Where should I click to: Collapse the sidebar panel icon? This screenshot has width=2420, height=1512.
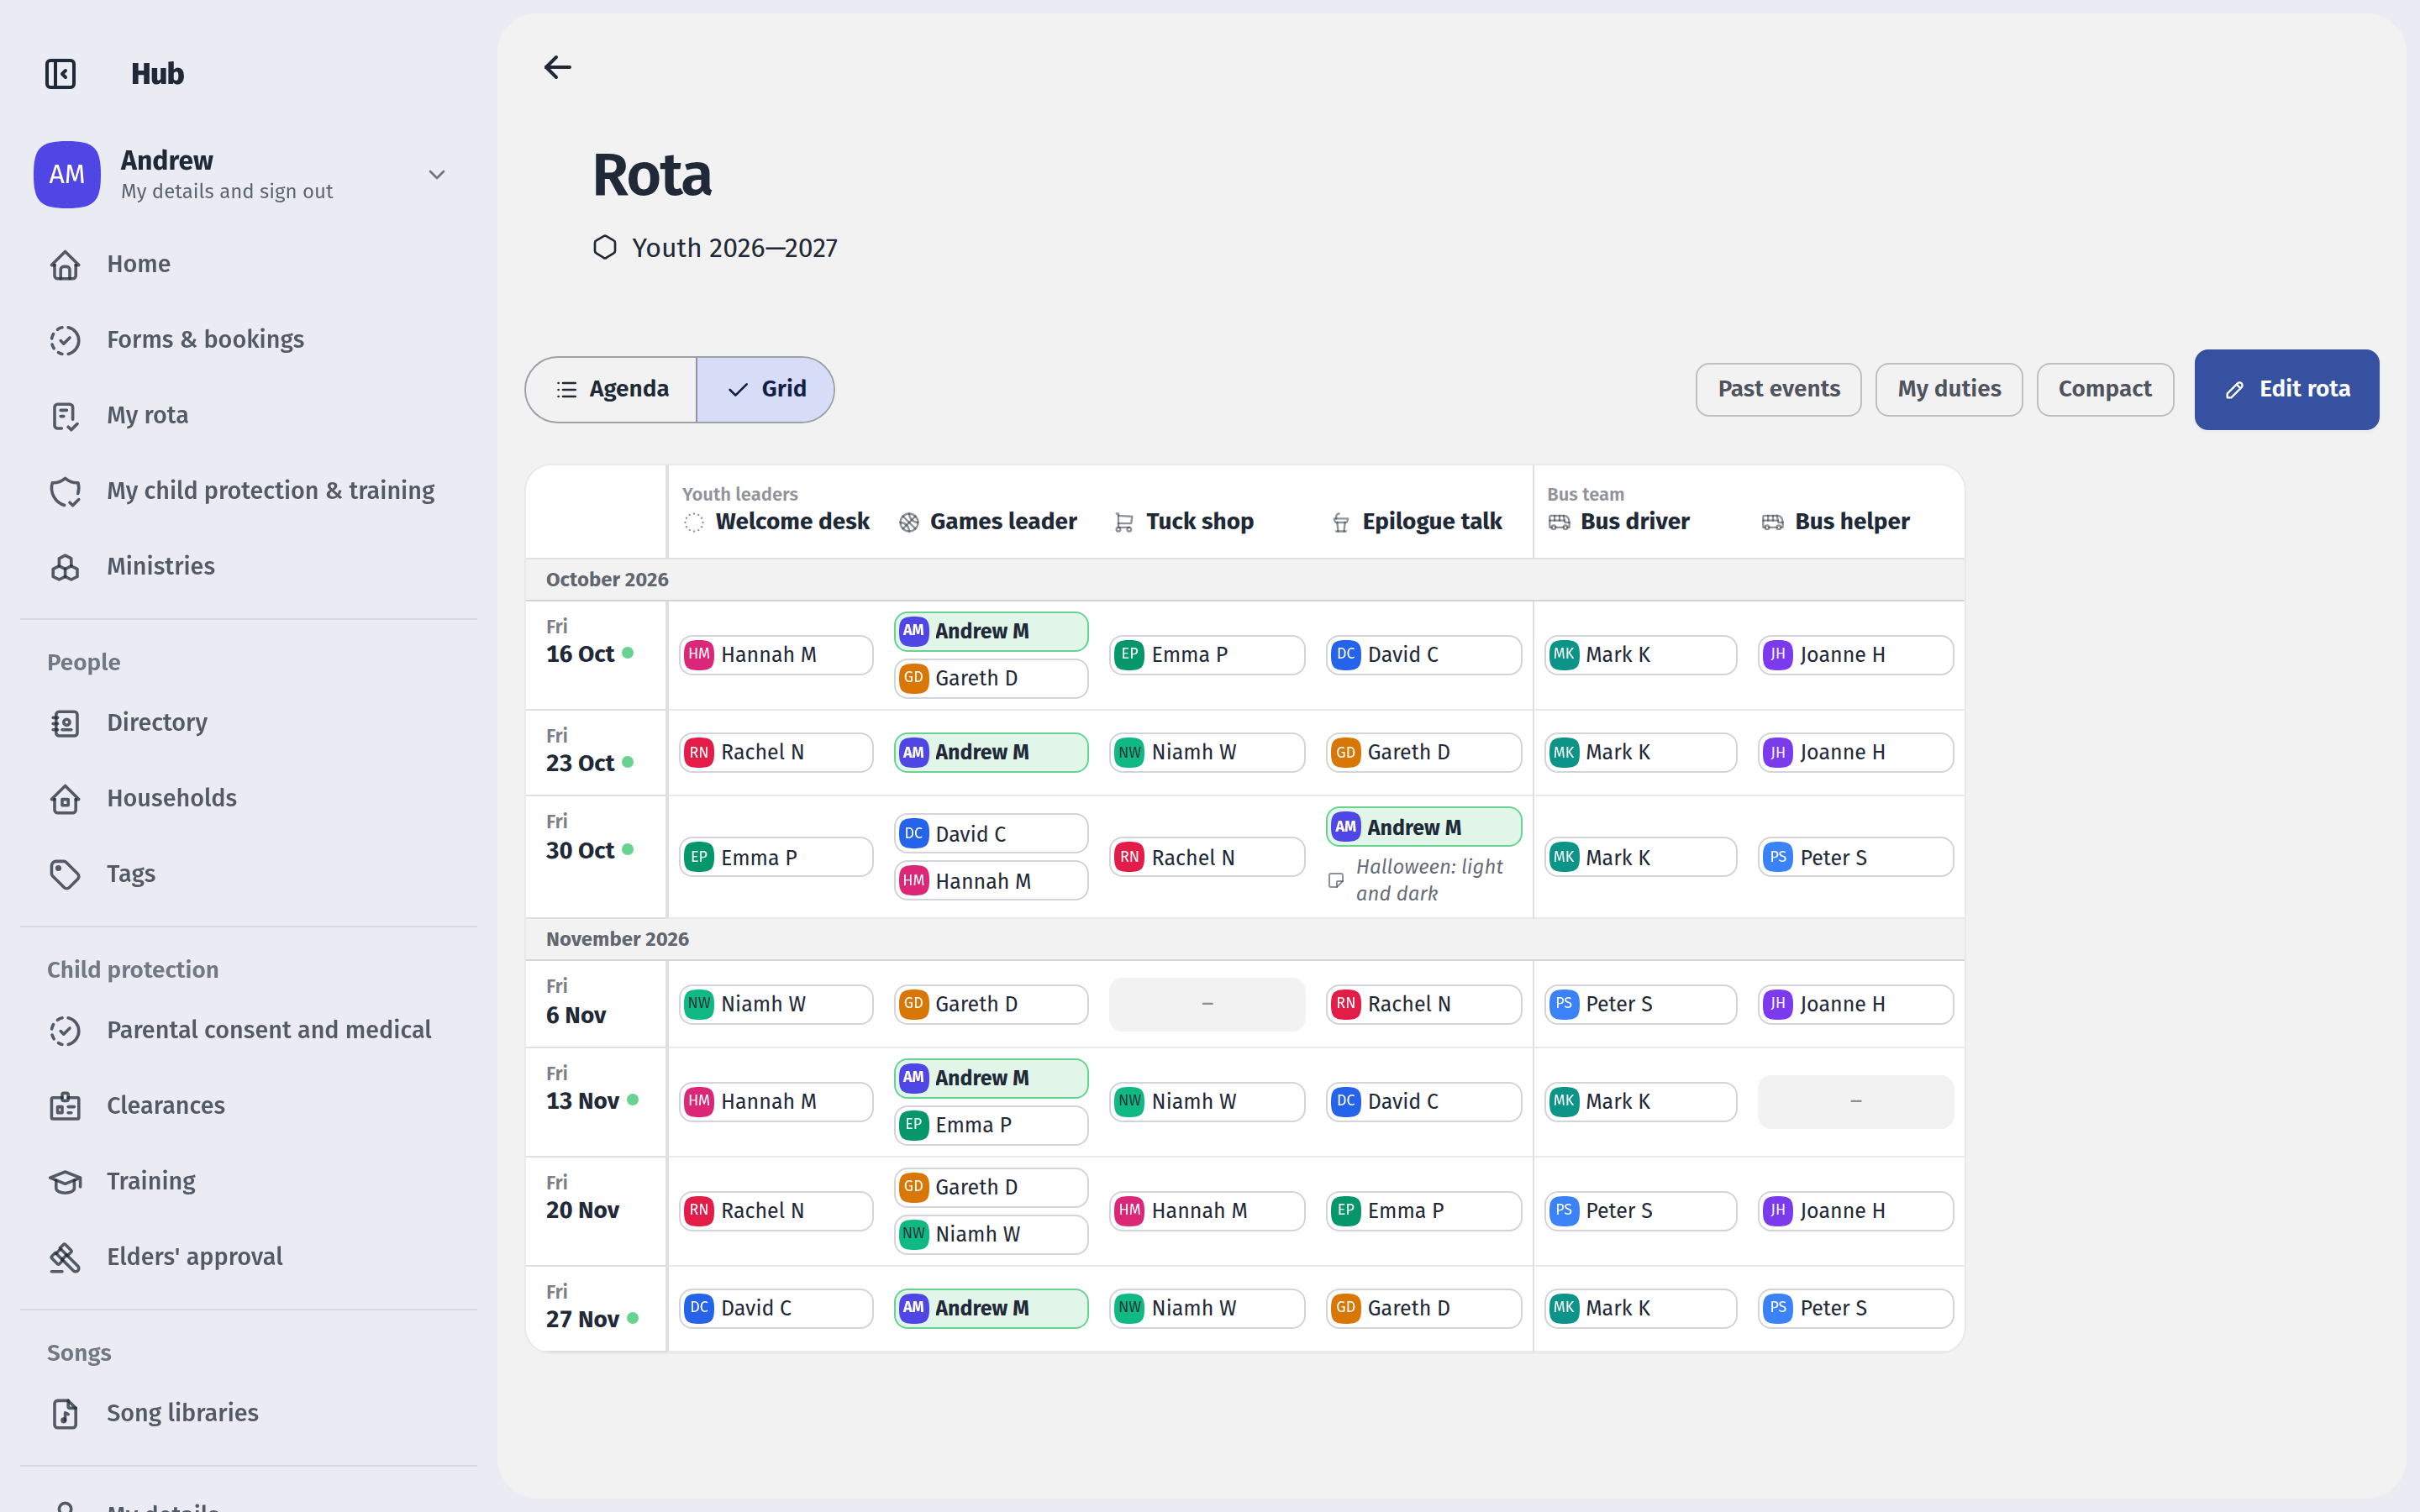(x=61, y=74)
